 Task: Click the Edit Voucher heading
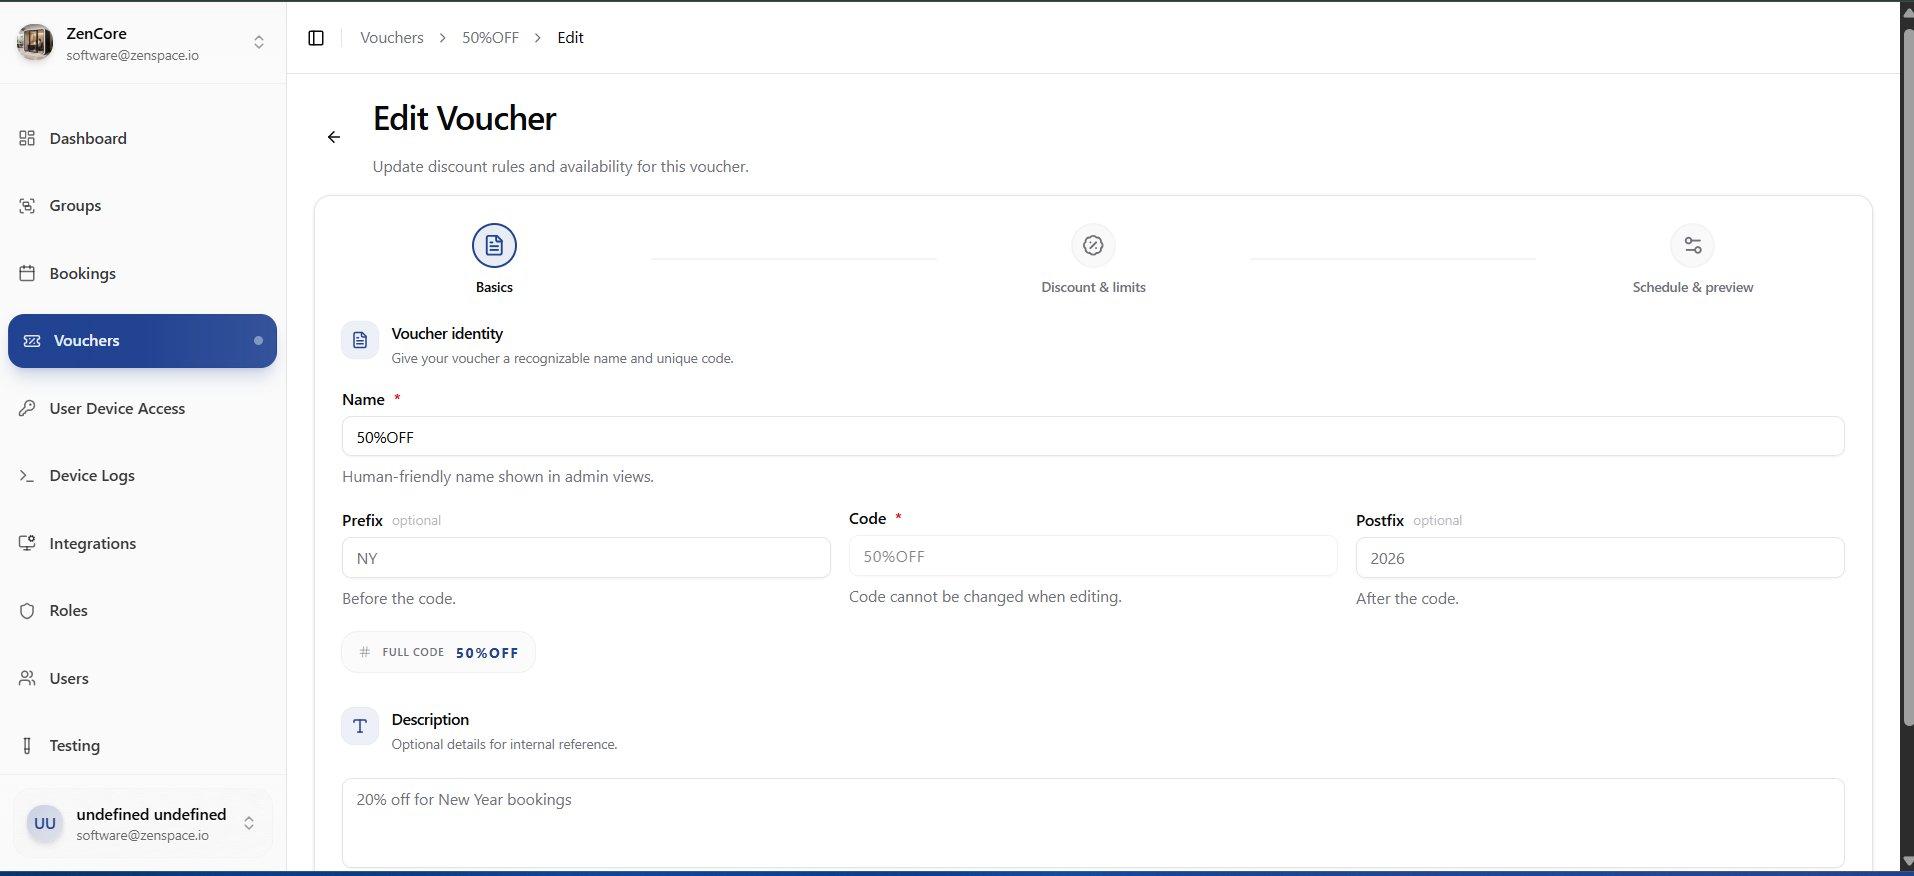[464, 119]
